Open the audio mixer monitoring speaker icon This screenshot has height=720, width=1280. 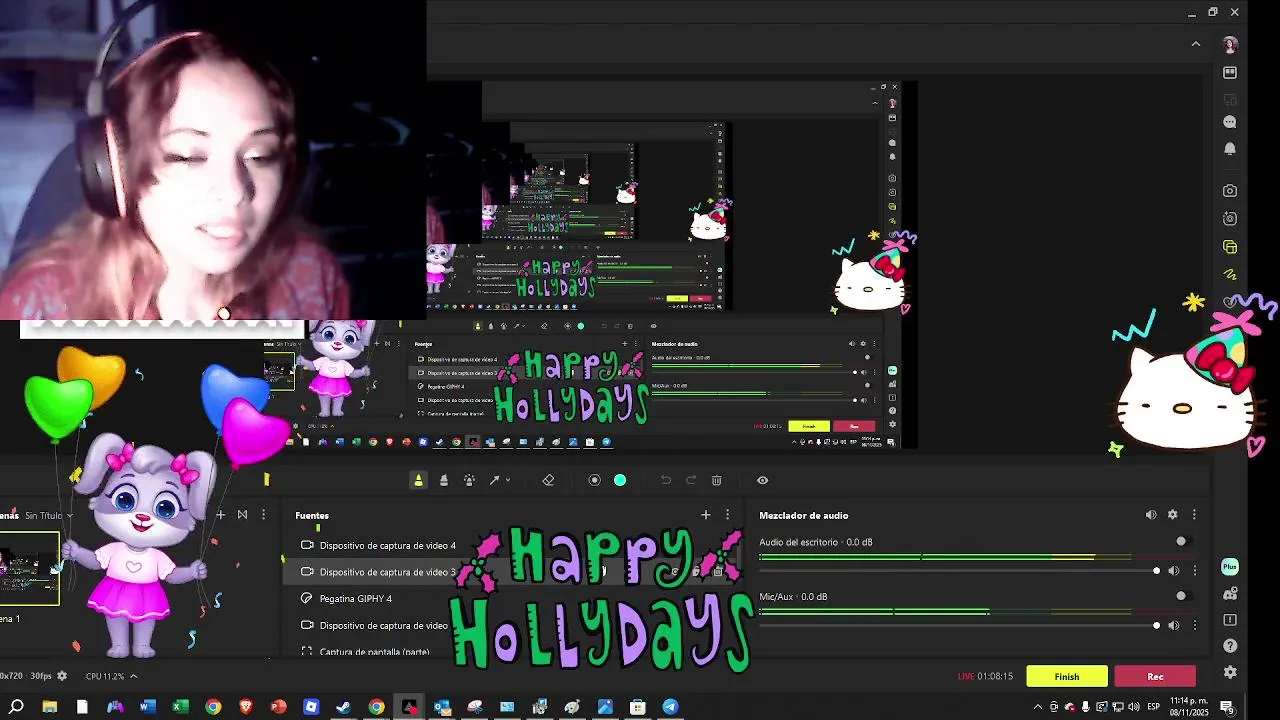pyautogui.click(x=1151, y=515)
